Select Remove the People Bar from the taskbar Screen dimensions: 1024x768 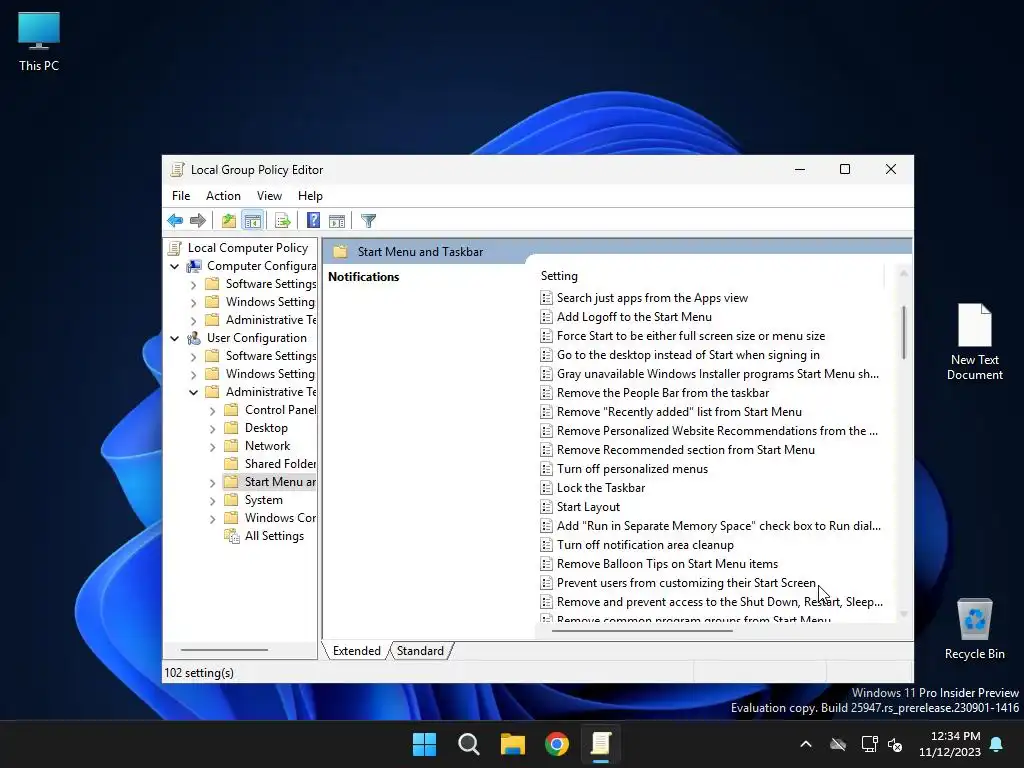pos(663,393)
